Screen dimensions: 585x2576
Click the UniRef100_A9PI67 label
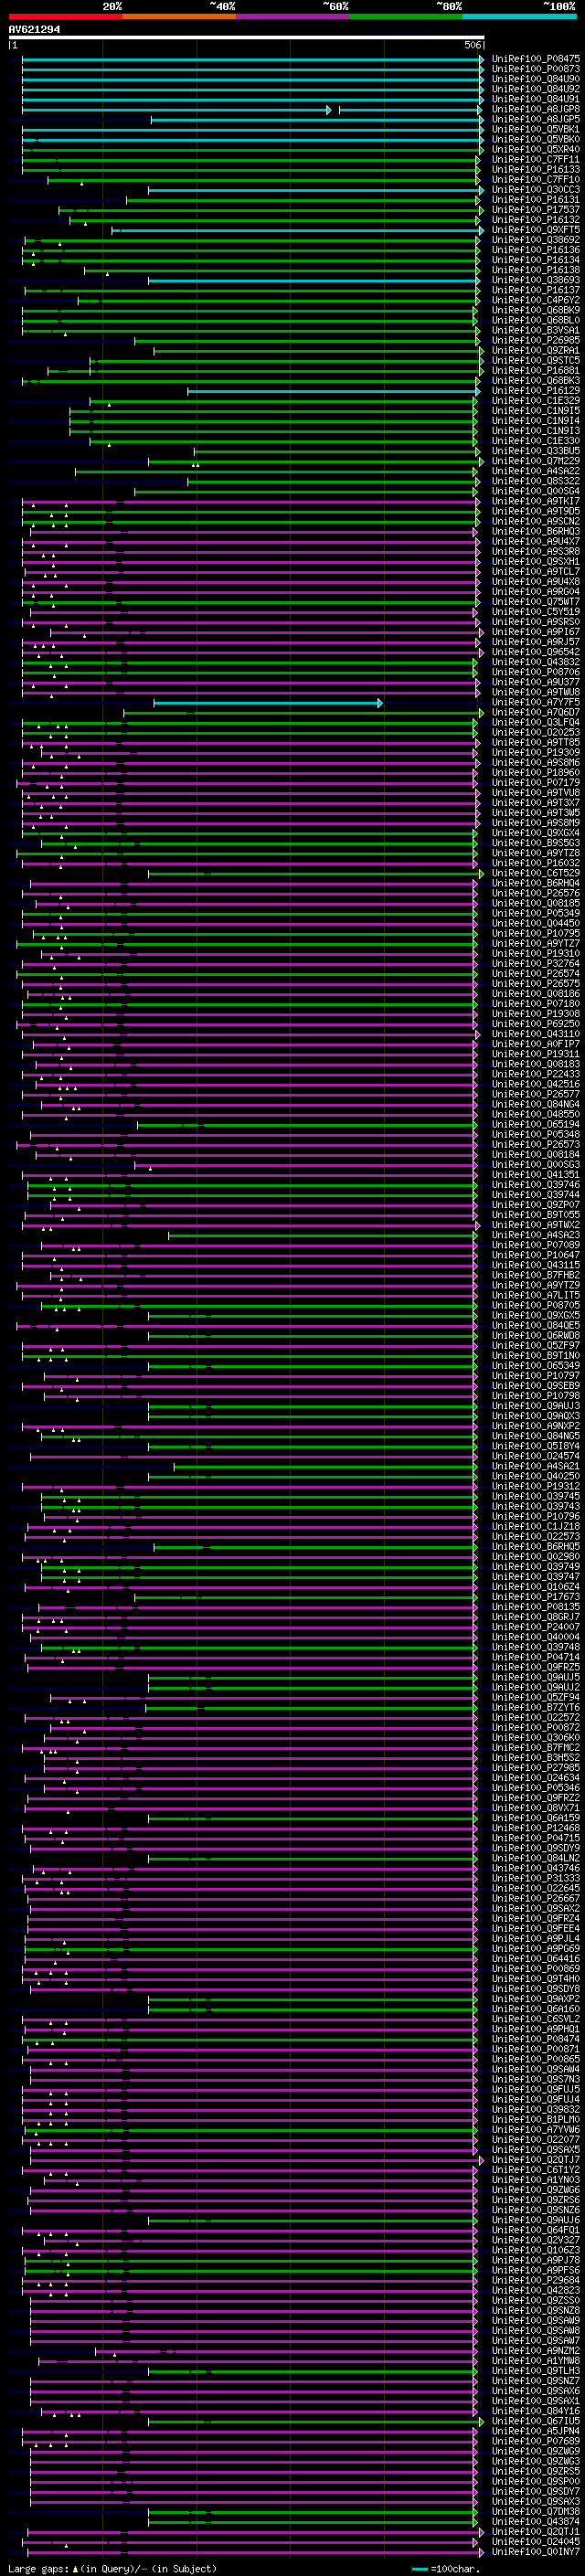[536, 632]
